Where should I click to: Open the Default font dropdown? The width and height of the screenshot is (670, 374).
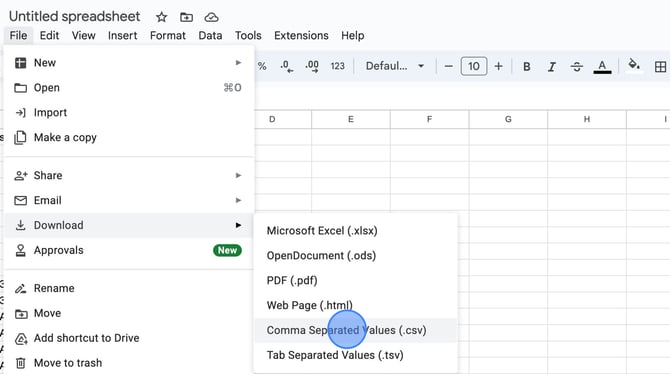coord(394,66)
